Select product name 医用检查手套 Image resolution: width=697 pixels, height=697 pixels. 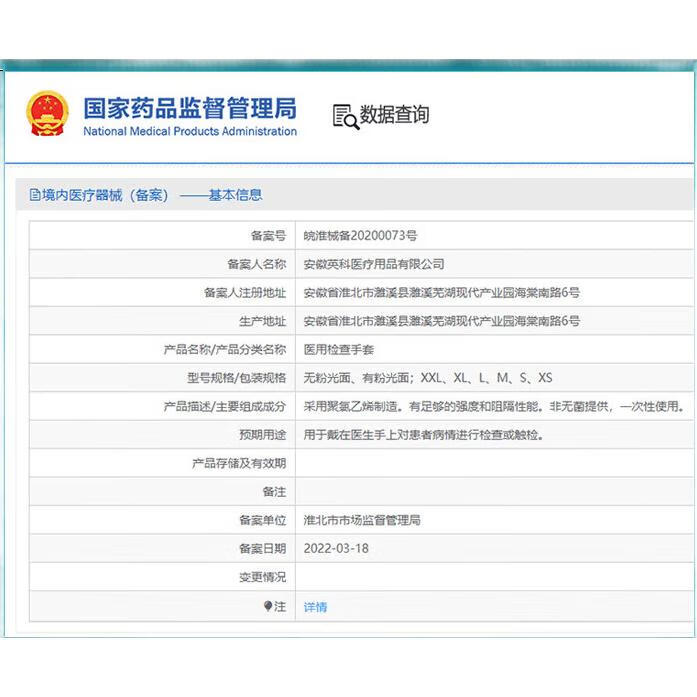point(339,349)
